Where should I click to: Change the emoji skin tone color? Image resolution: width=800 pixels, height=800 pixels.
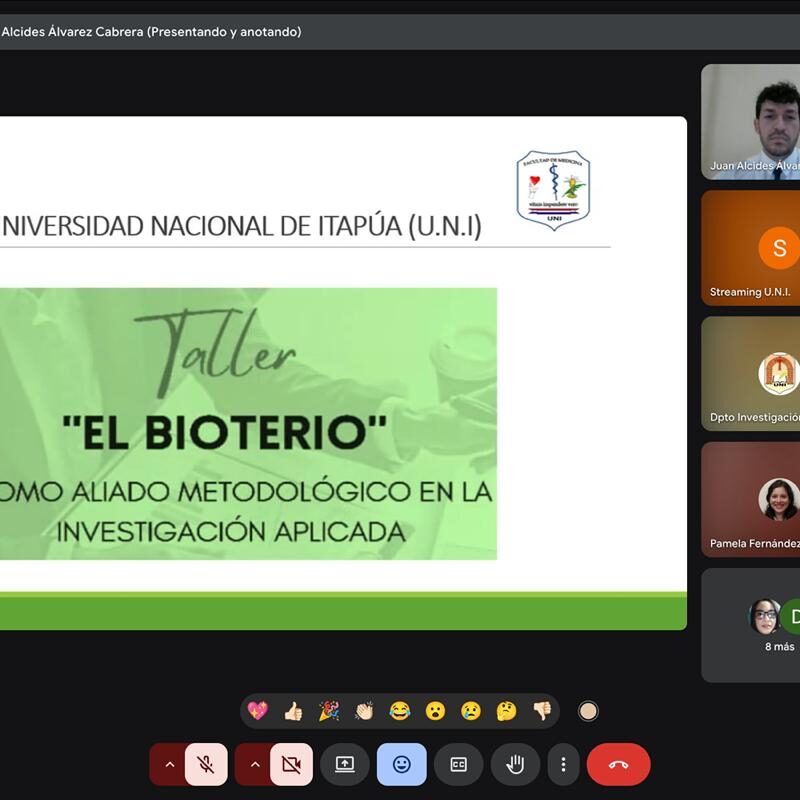pyautogui.click(x=589, y=711)
